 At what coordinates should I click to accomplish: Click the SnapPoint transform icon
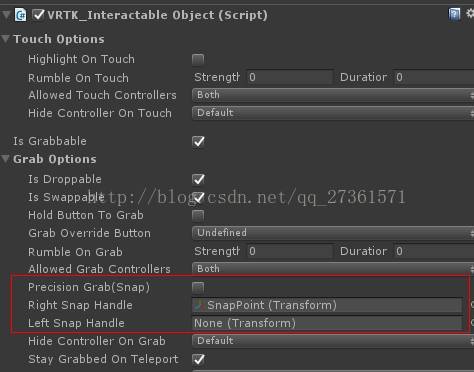(x=199, y=305)
